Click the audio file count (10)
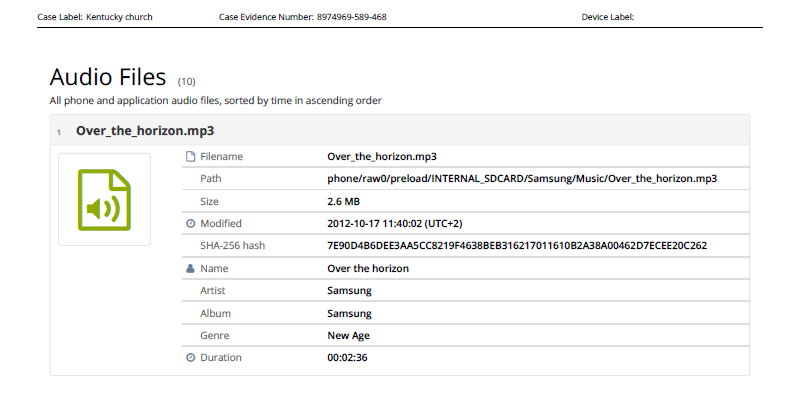 [x=186, y=81]
